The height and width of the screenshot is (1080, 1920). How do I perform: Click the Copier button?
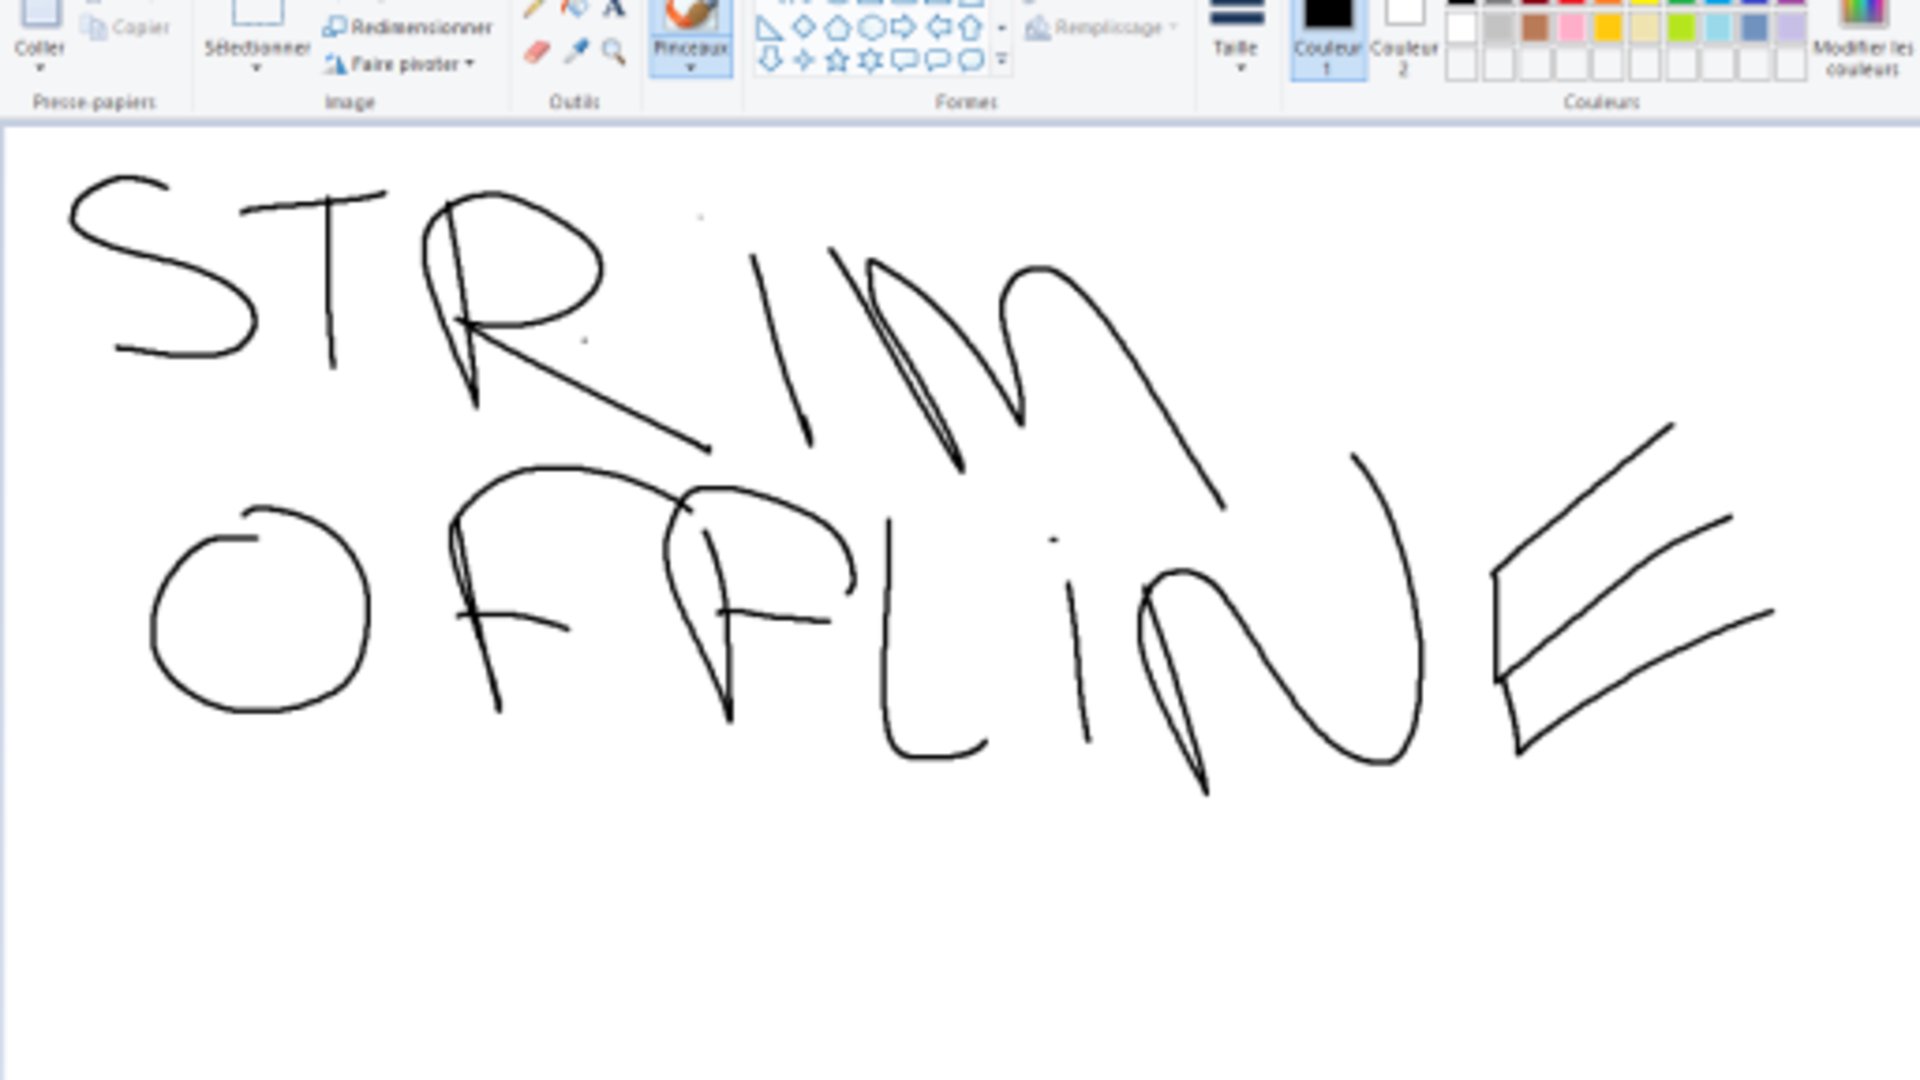pyautogui.click(x=126, y=27)
